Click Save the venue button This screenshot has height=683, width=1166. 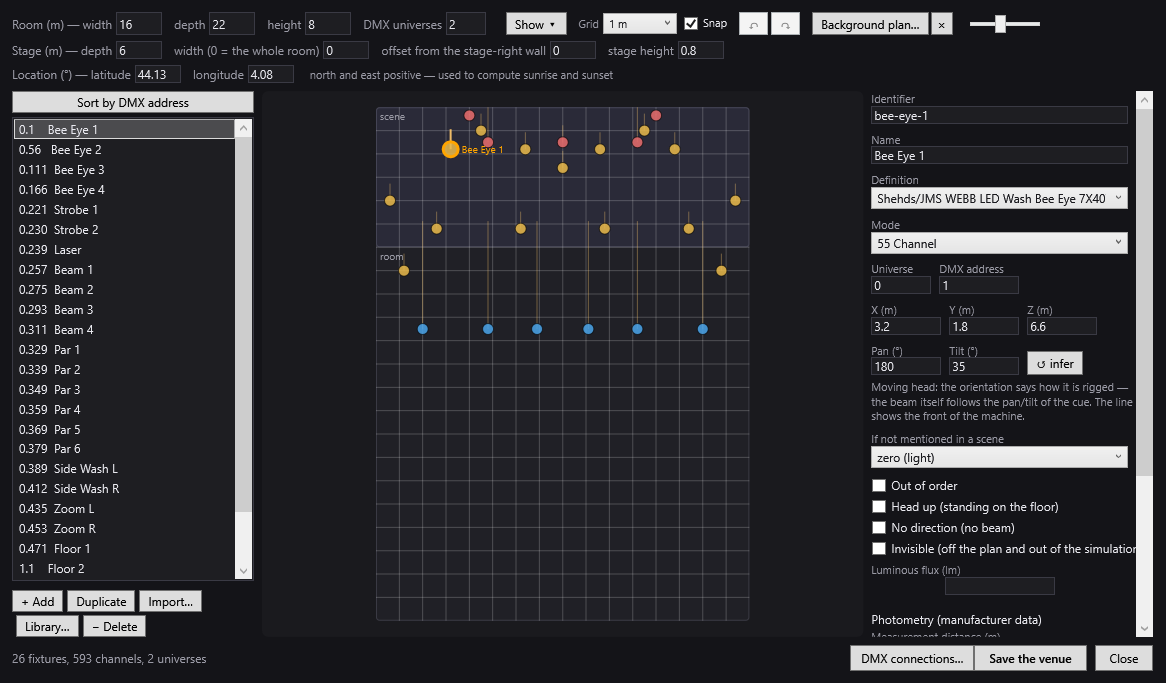click(x=1030, y=658)
